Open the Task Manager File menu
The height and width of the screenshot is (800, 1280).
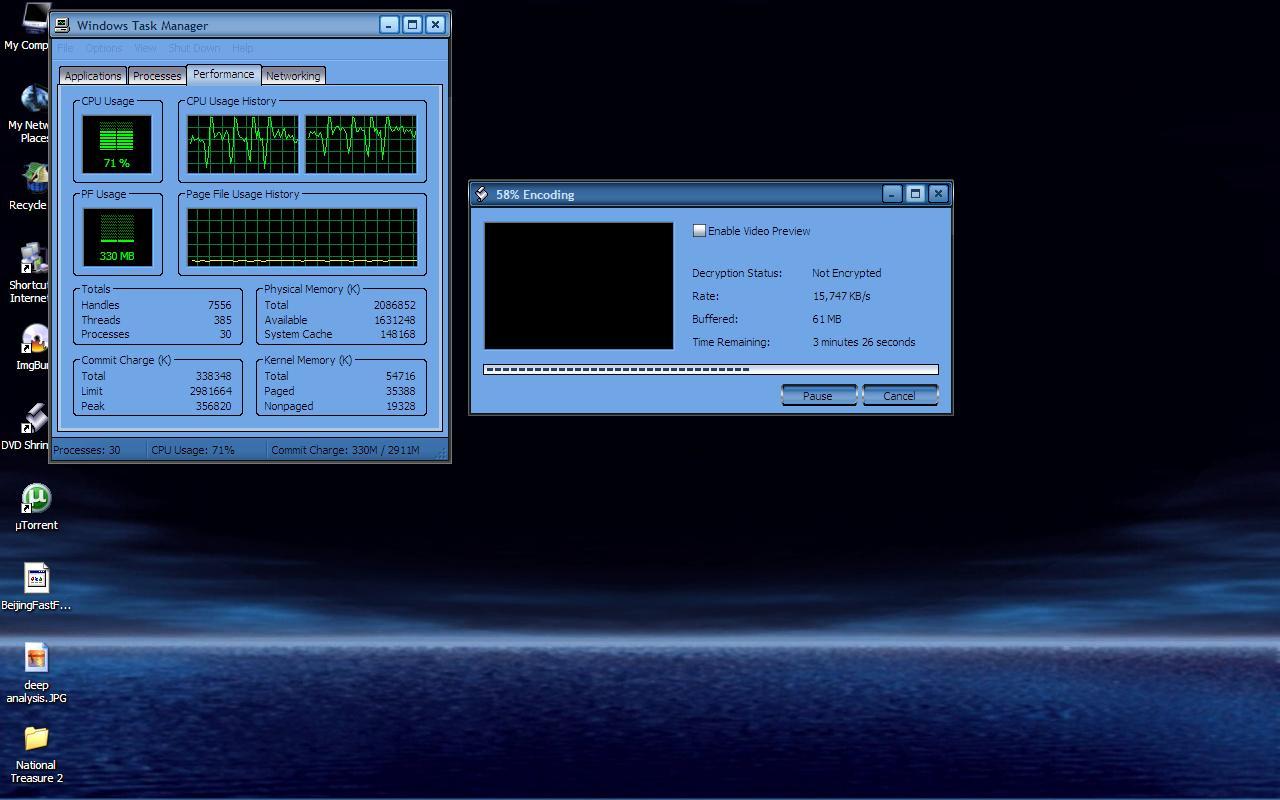66,48
